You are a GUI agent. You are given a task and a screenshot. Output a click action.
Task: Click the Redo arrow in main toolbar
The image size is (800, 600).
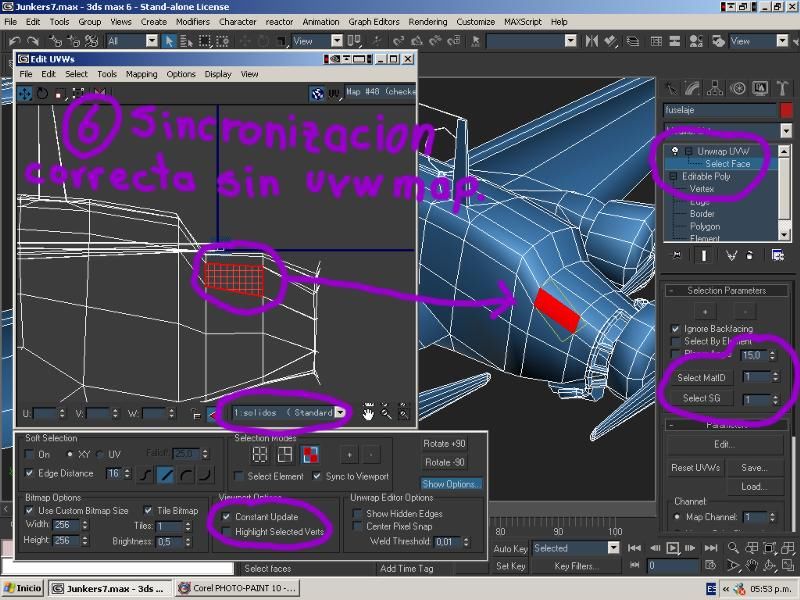(x=33, y=41)
